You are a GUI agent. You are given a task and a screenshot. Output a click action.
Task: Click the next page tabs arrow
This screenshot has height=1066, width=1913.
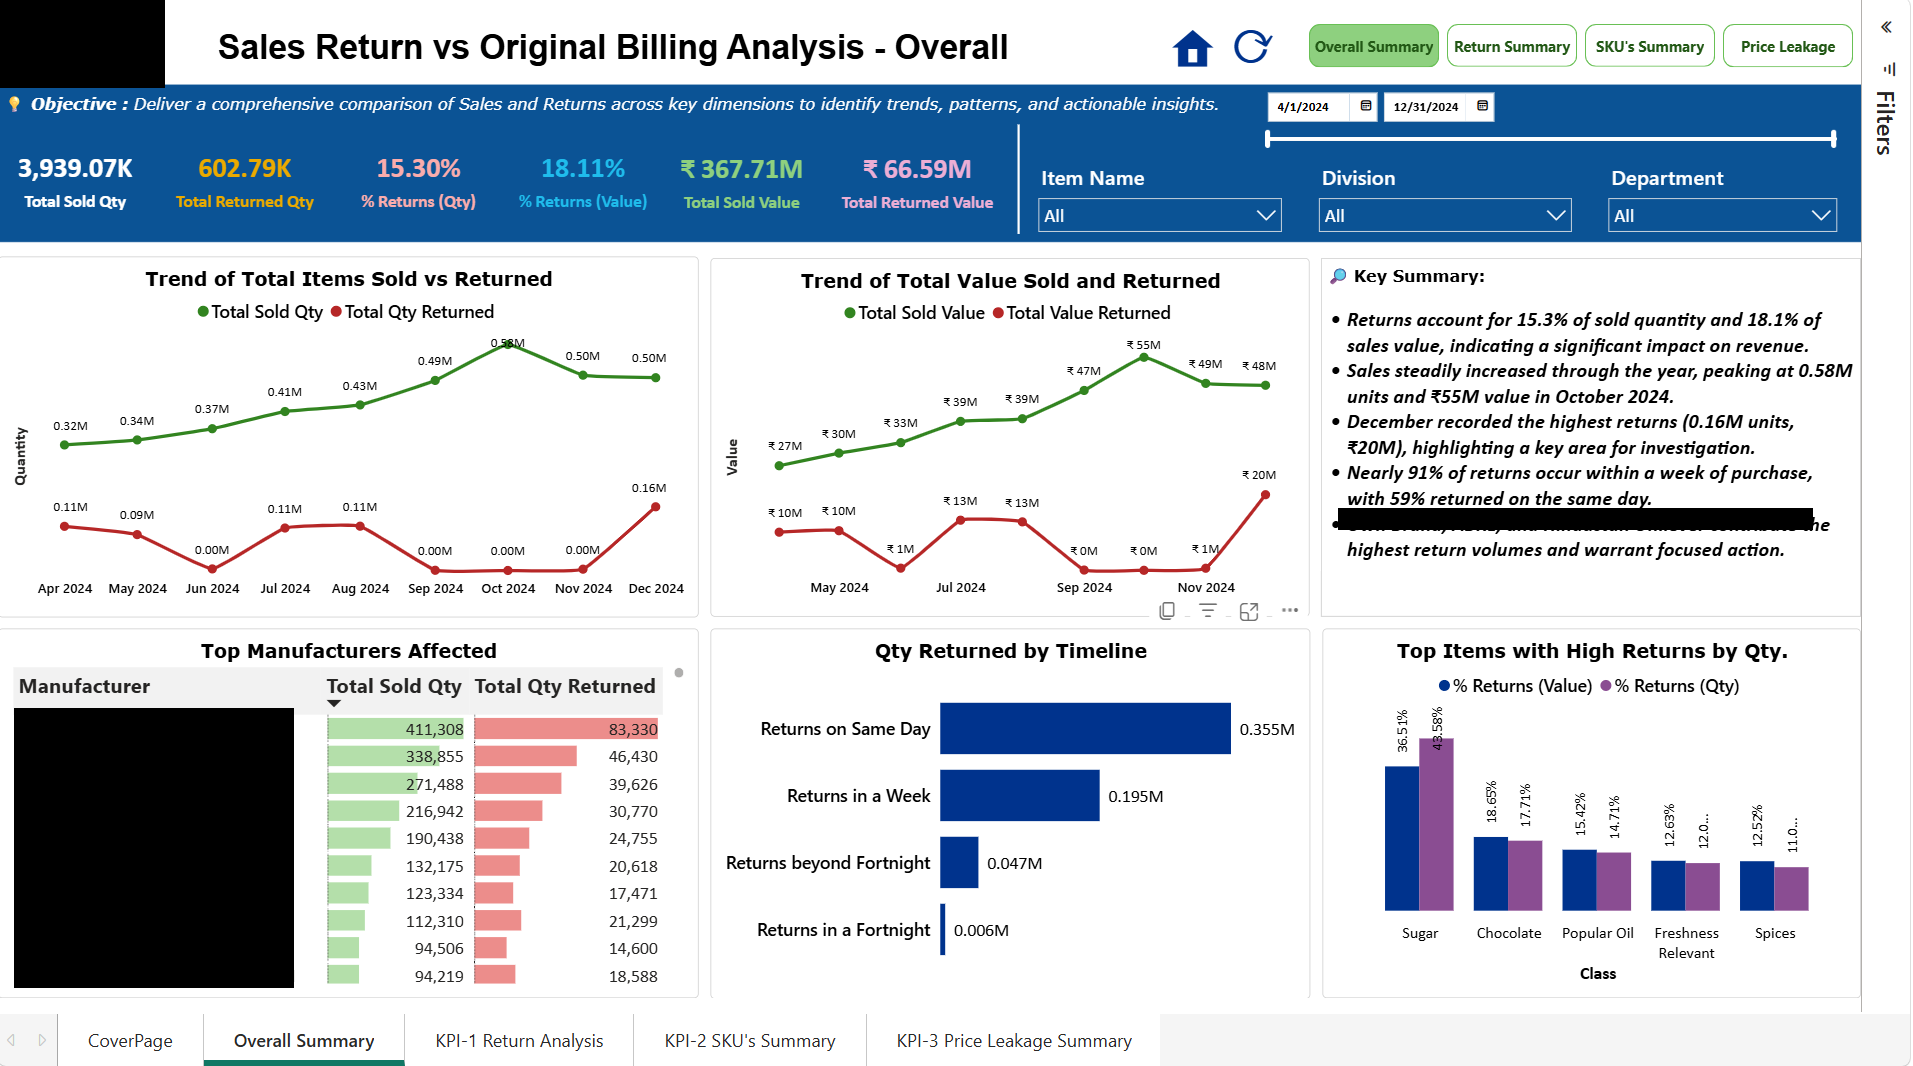[x=42, y=1040]
